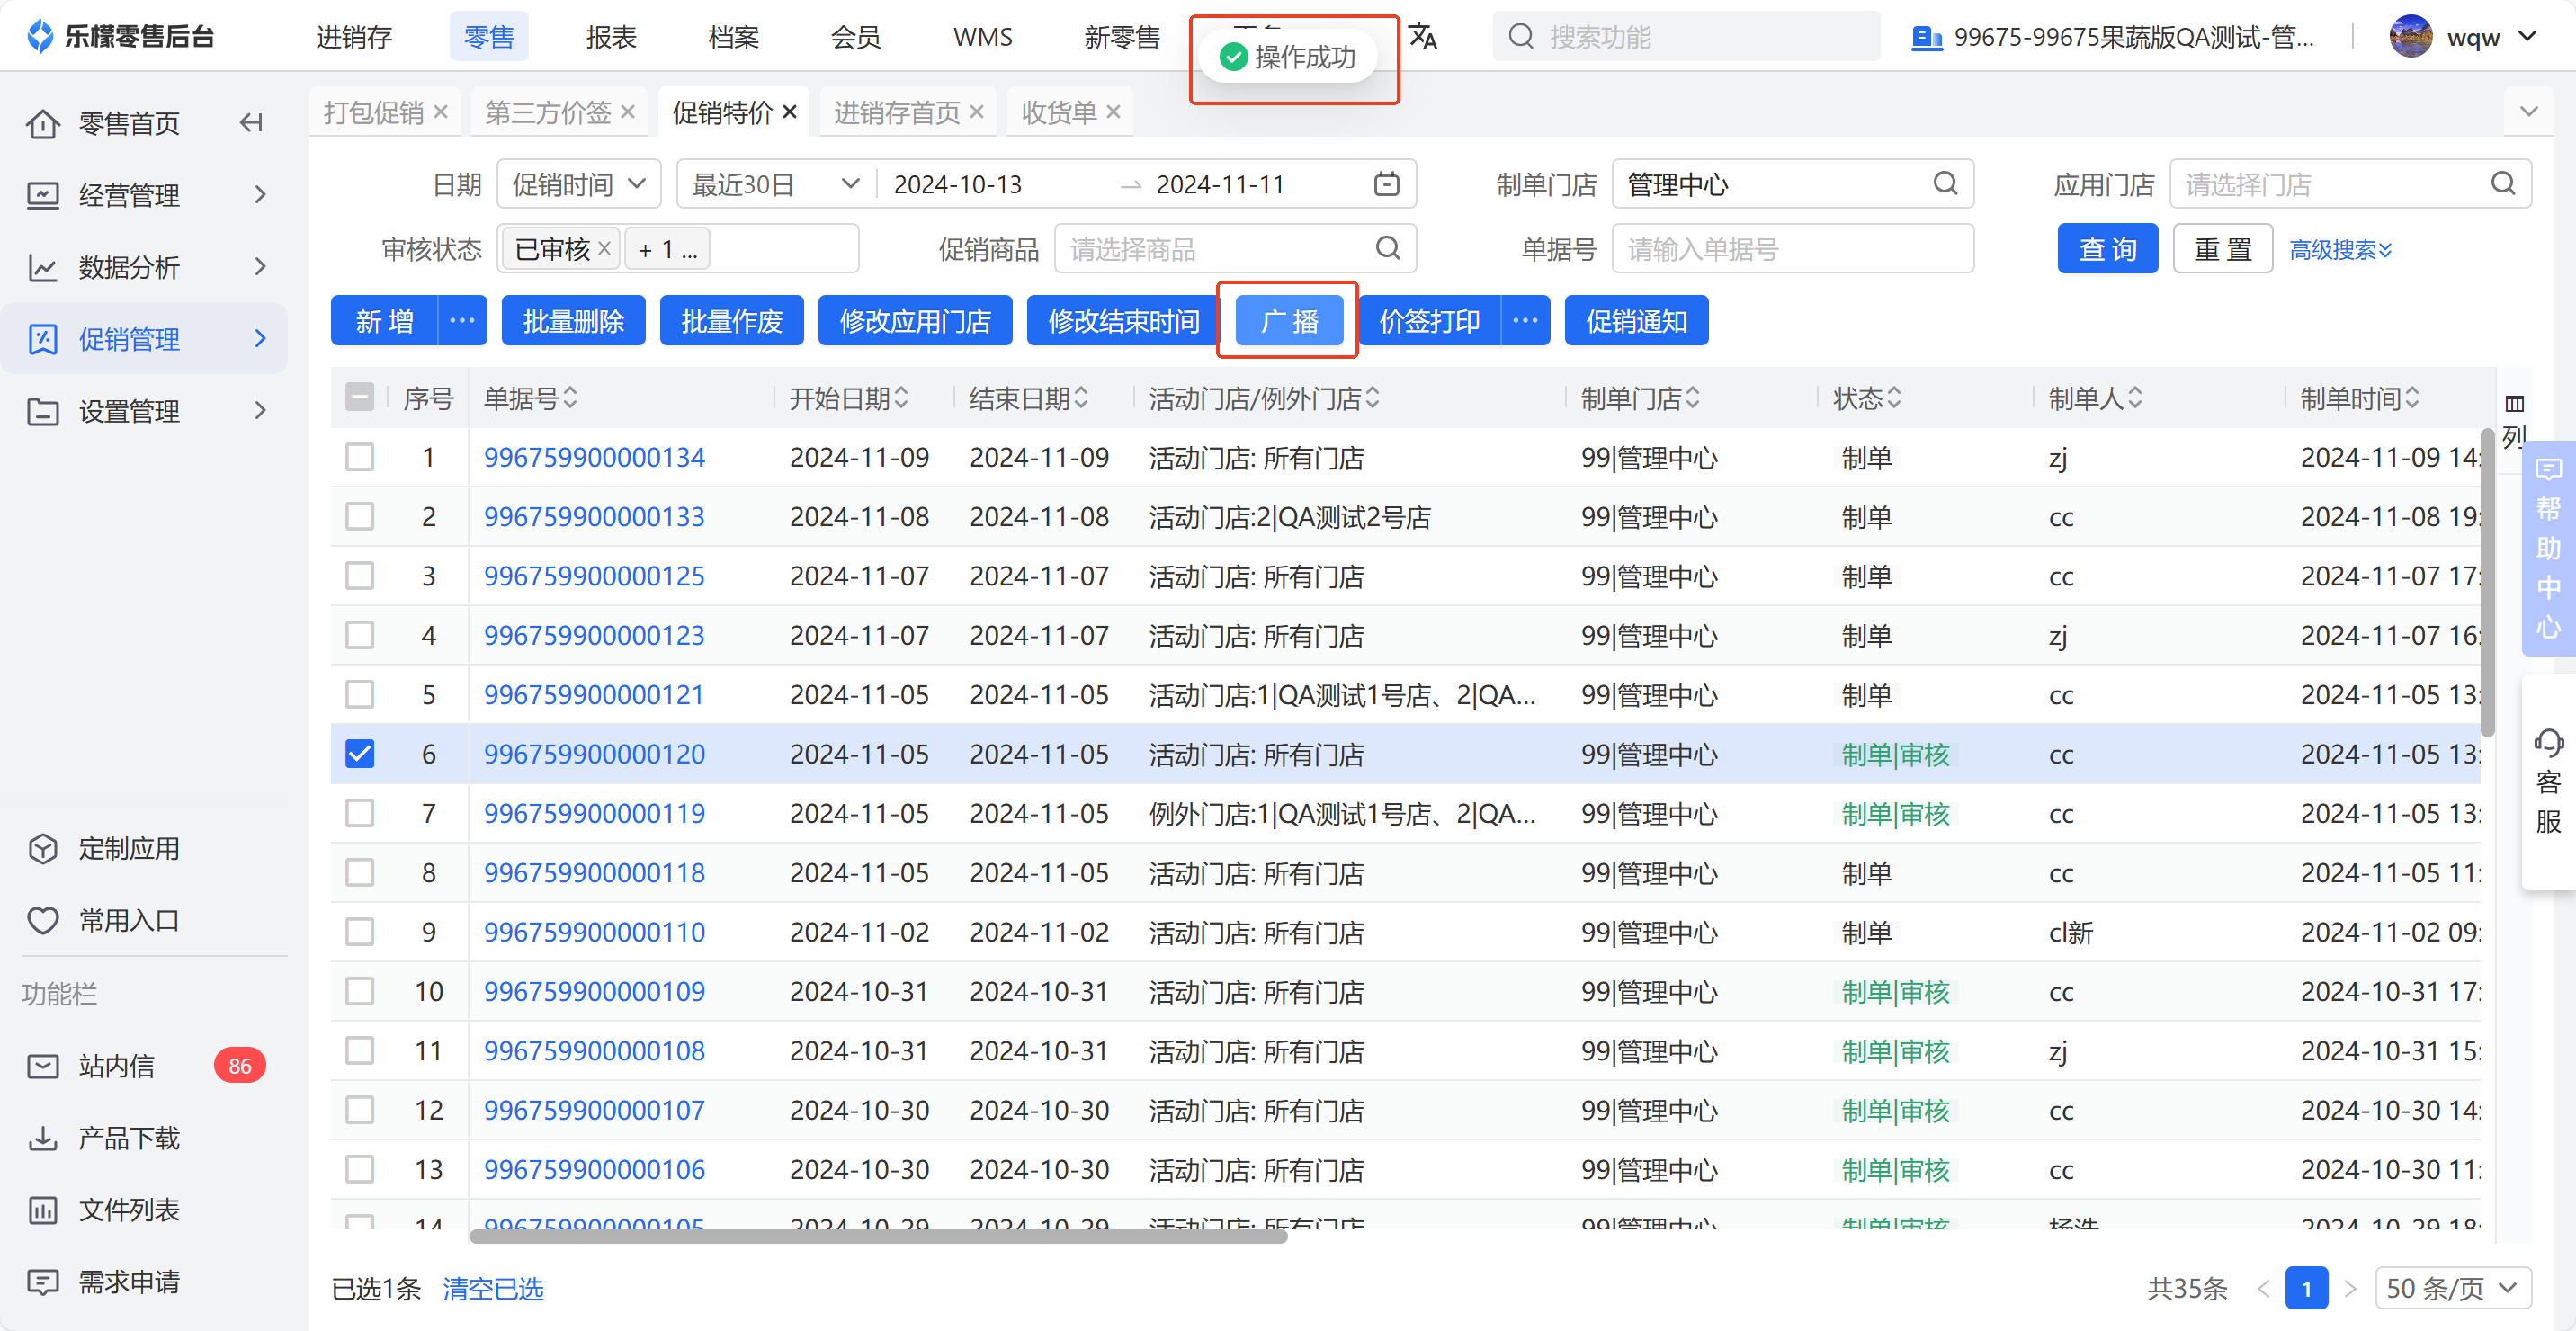Image resolution: width=2576 pixels, height=1331 pixels.
Task: Uncheck the row for 996759900000120
Action: tap(359, 754)
